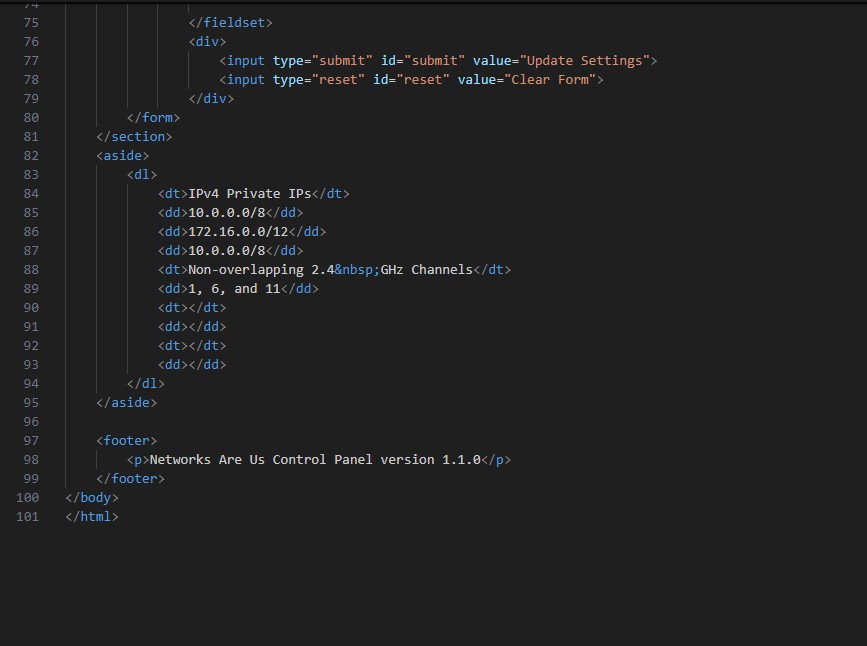This screenshot has width=867, height=646.
Task: Click the "Networks Are Us Control Panel" text
Action: tap(261, 460)
